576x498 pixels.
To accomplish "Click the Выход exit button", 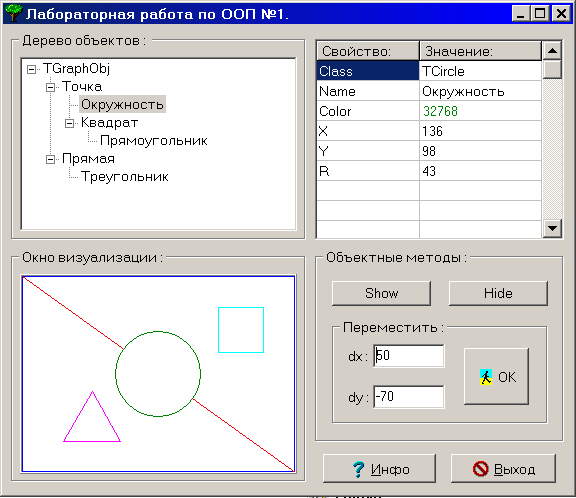I will [503, 469].
